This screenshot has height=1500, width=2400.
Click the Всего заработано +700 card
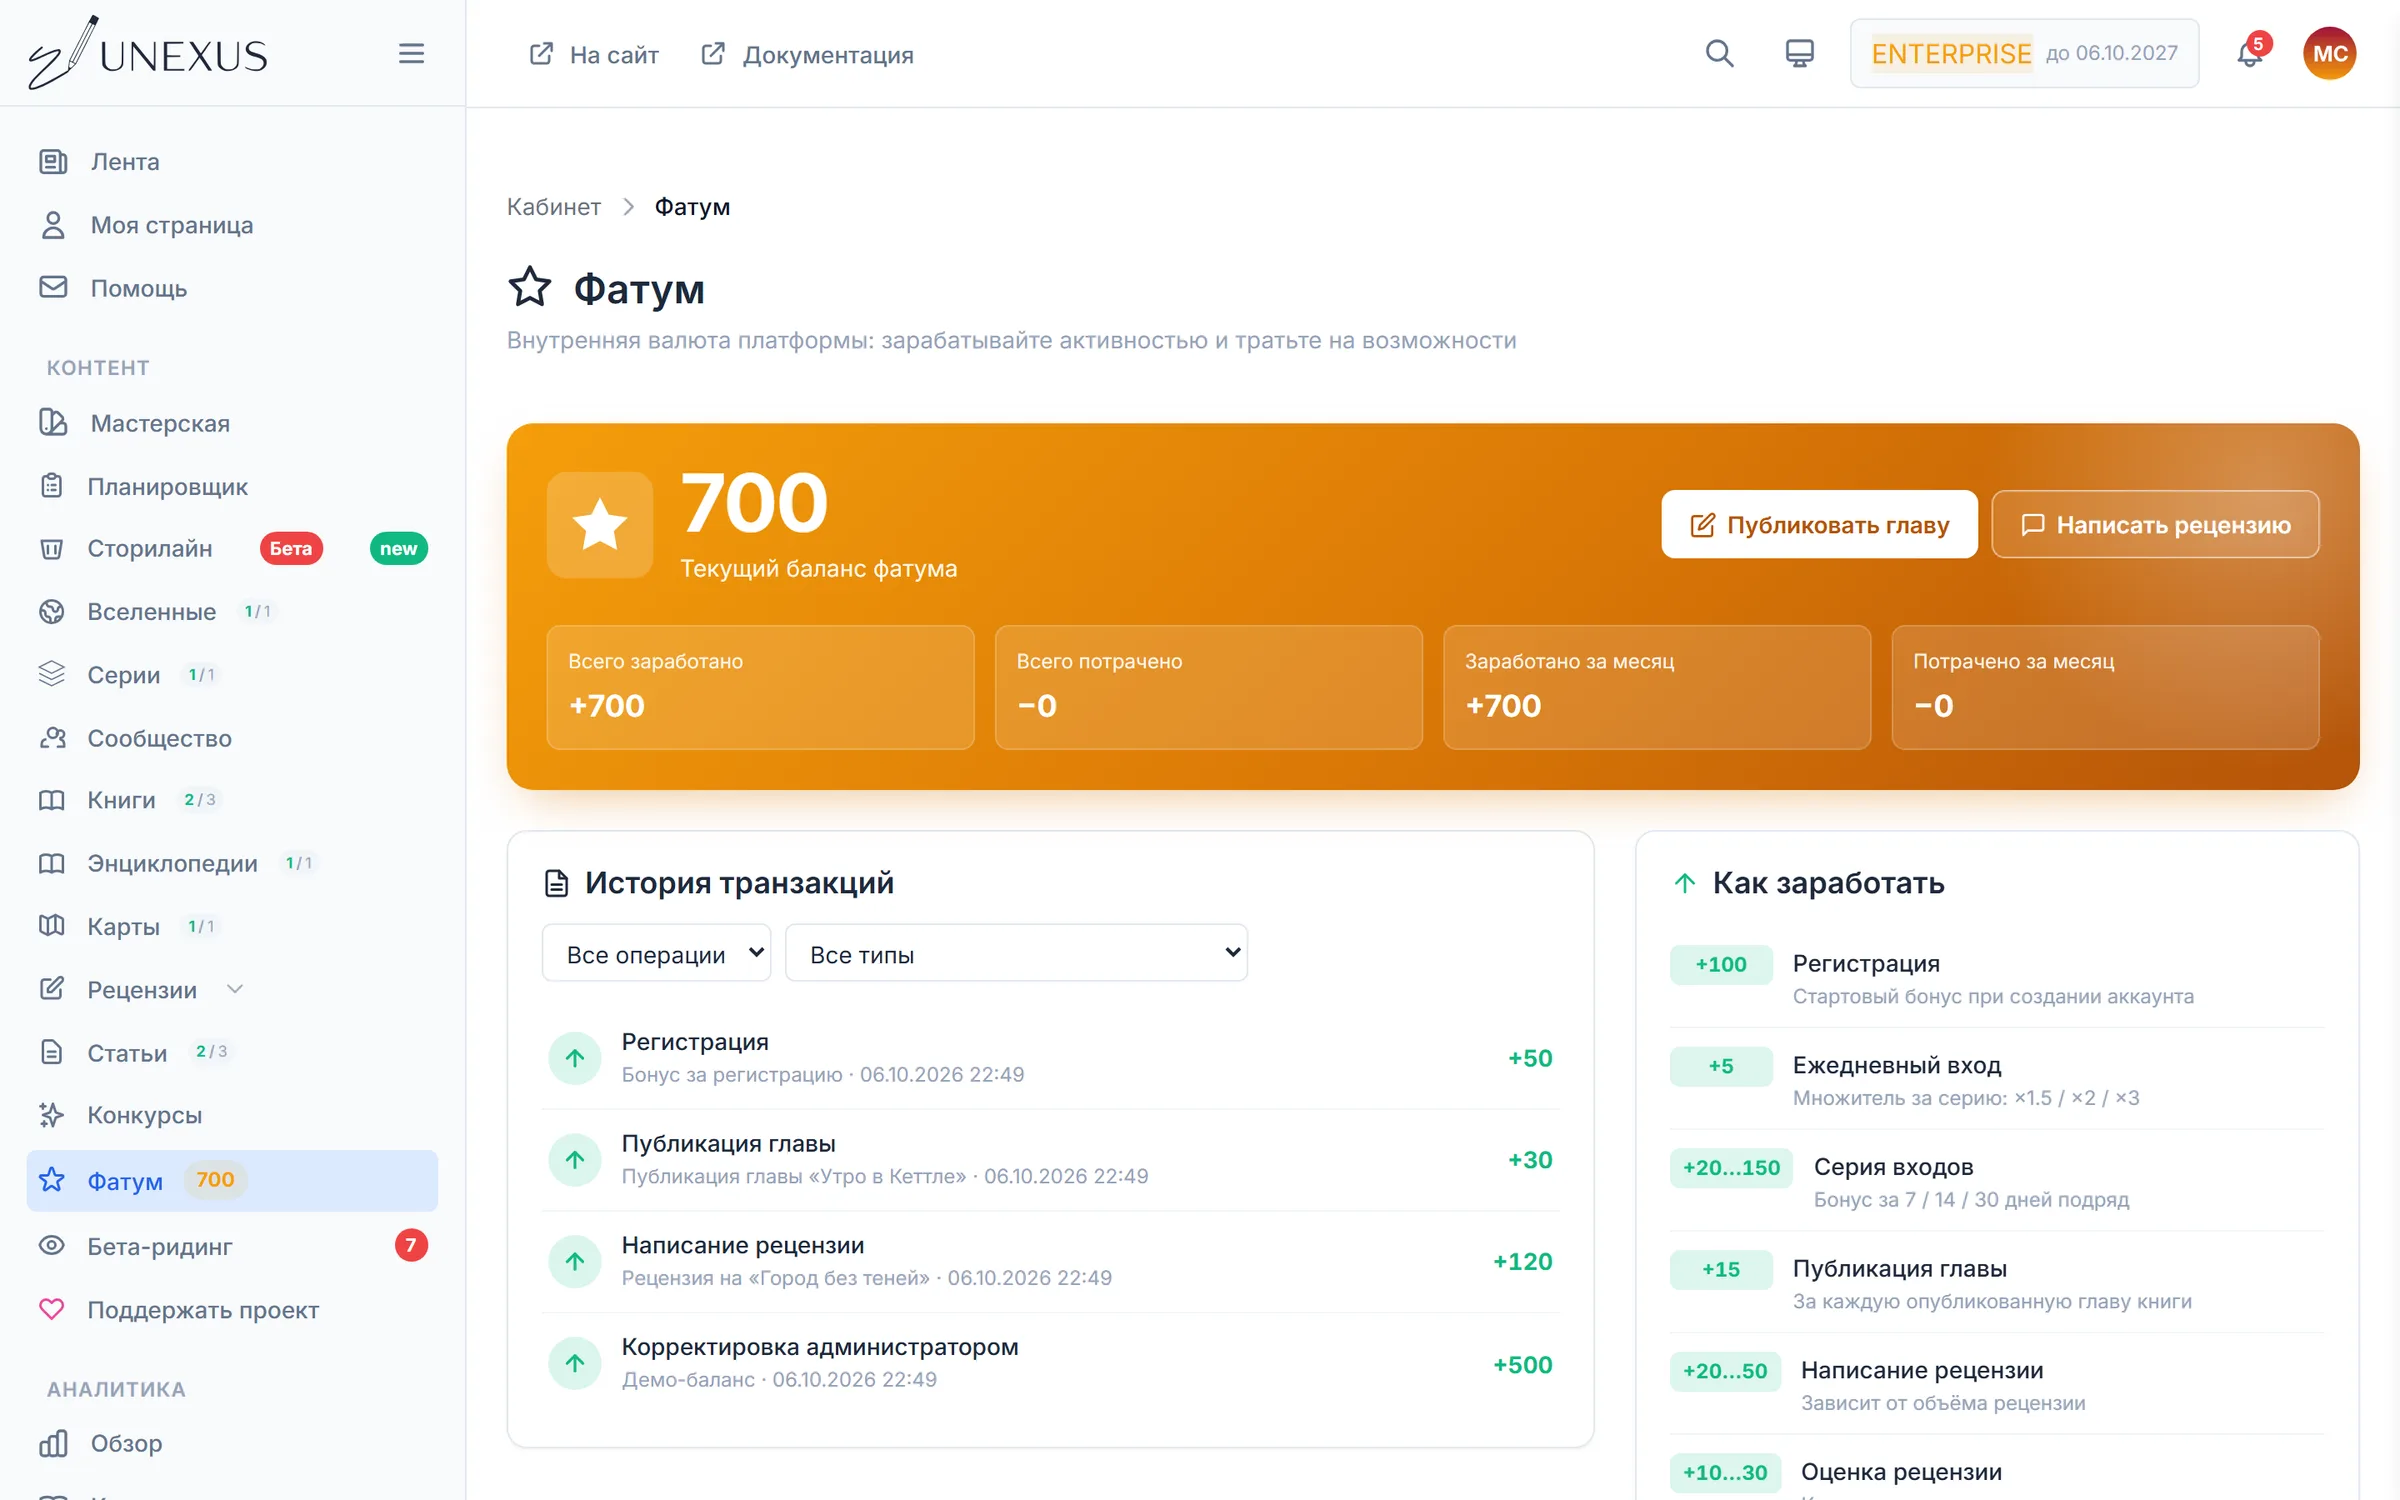coord(760,687)
